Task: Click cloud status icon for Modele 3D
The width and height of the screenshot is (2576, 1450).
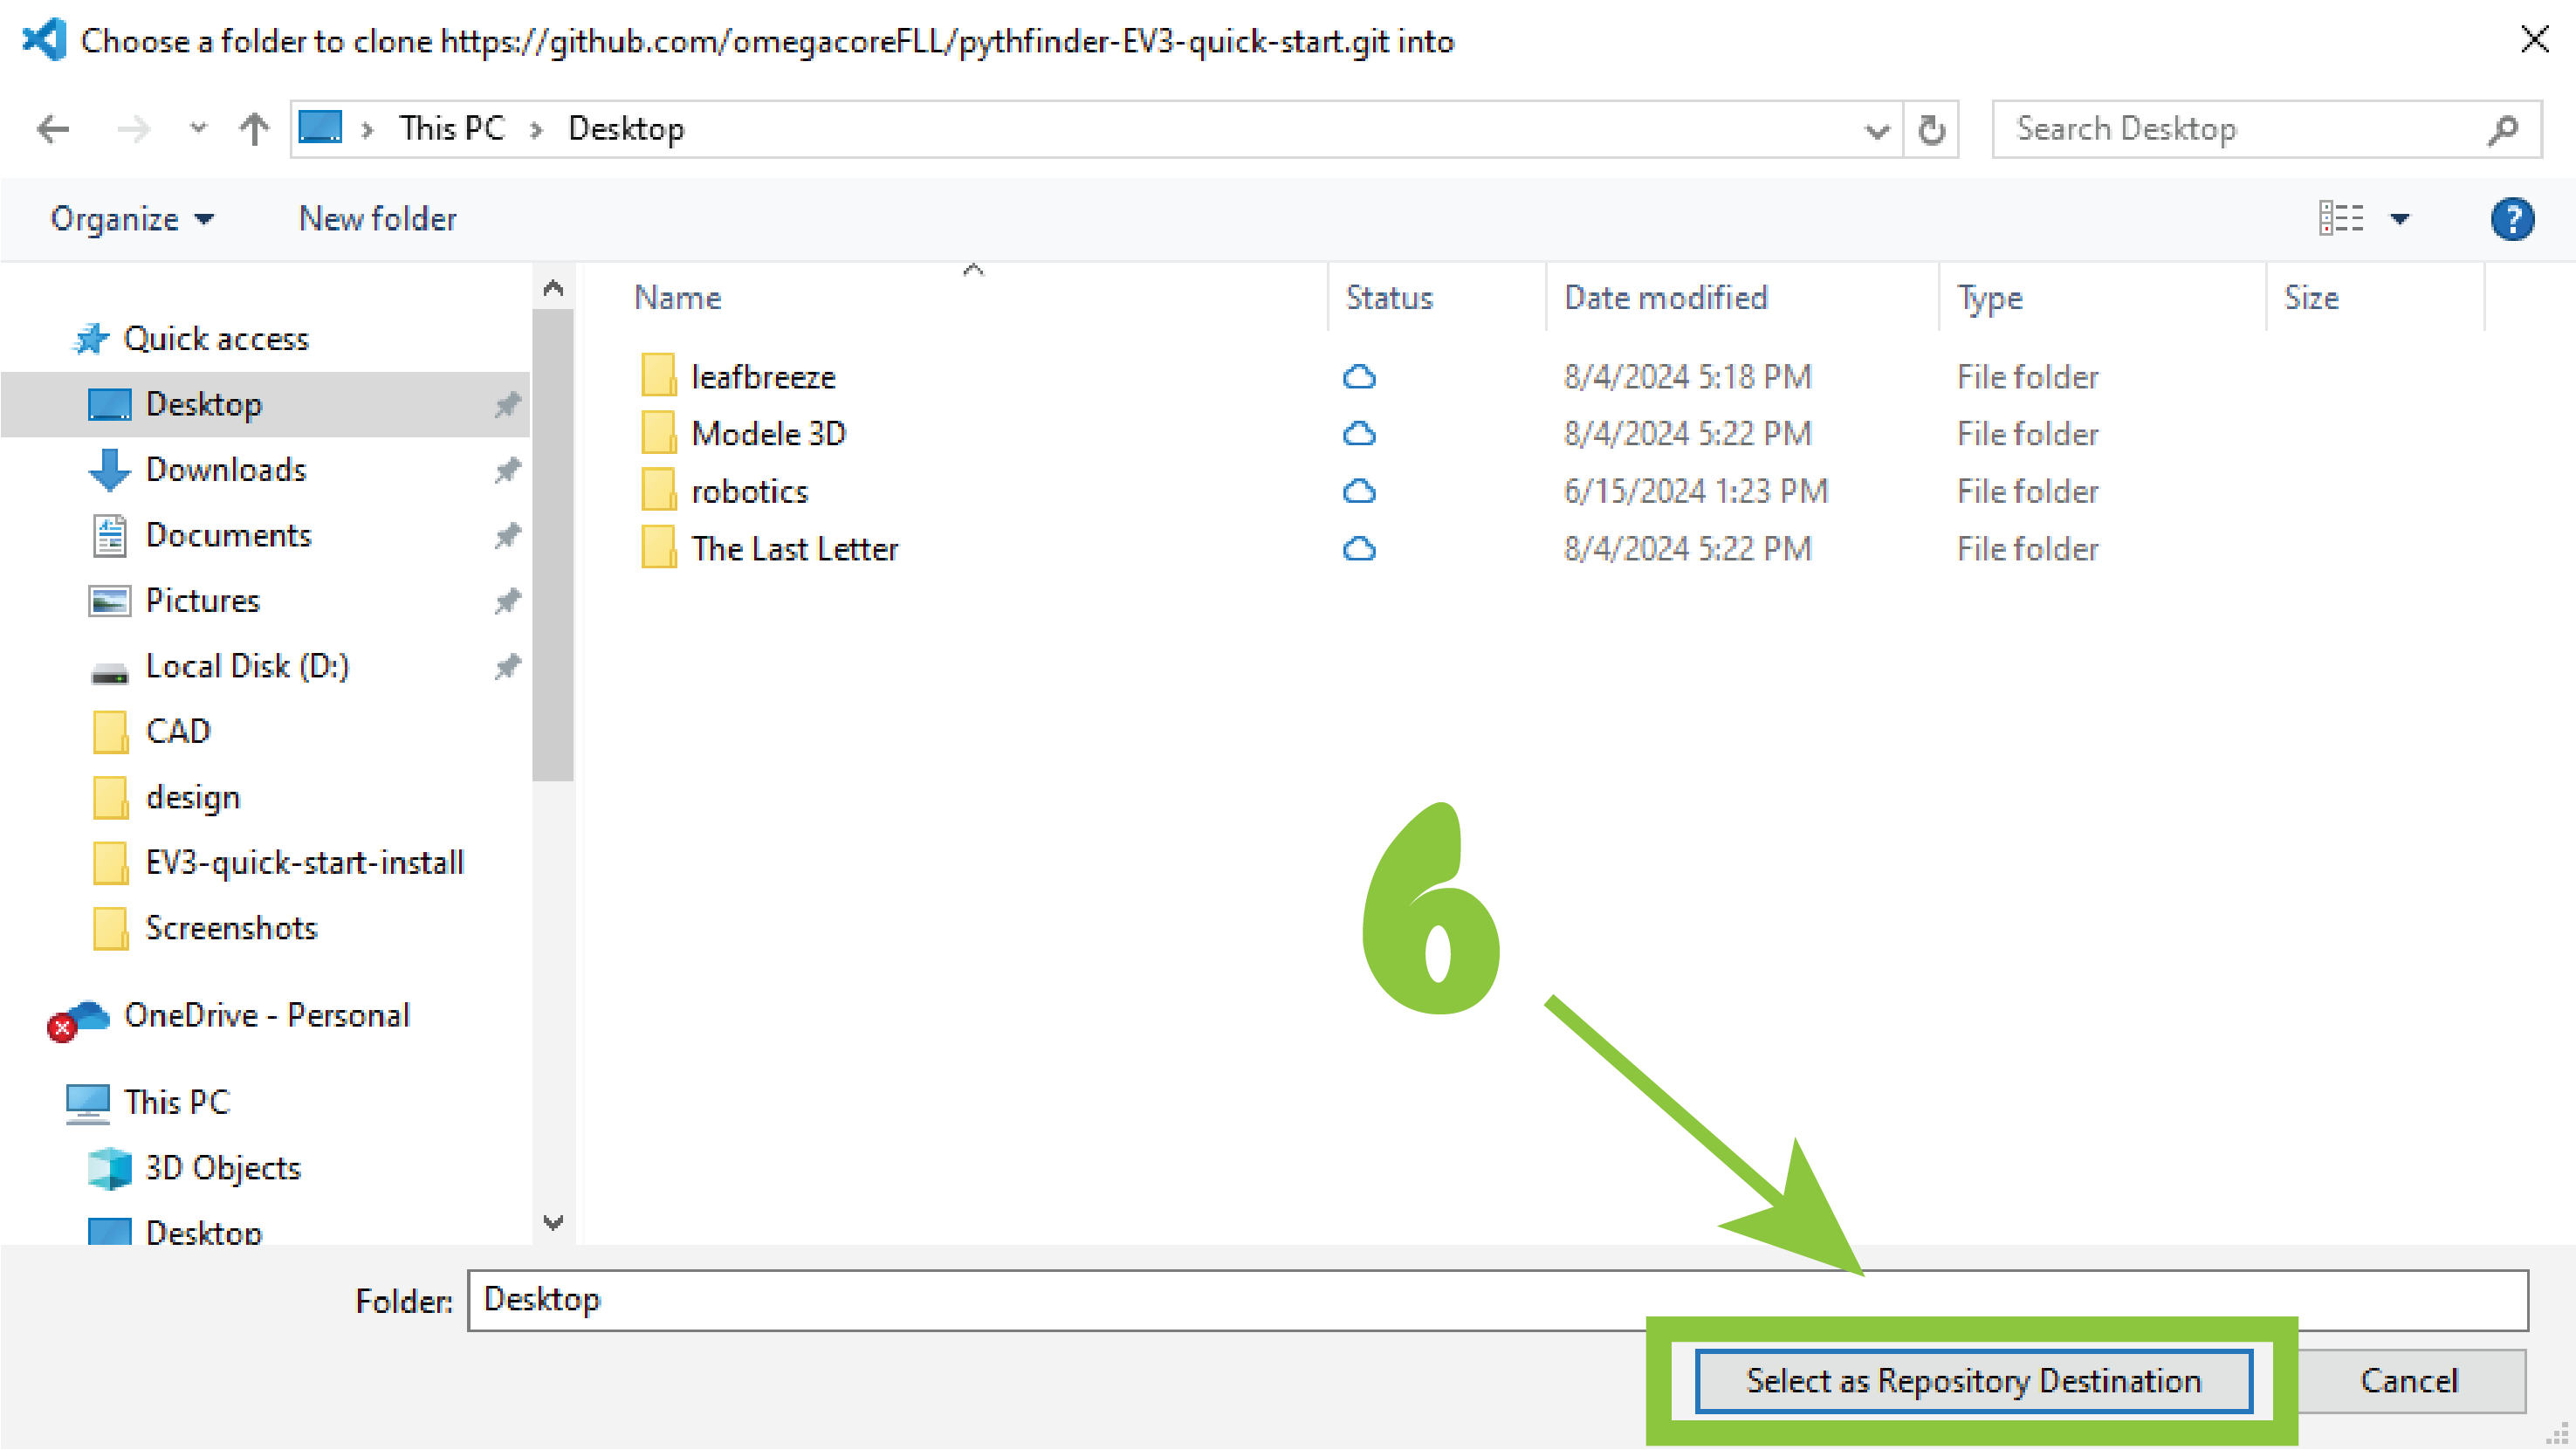Action: [x=1358, y=434]
